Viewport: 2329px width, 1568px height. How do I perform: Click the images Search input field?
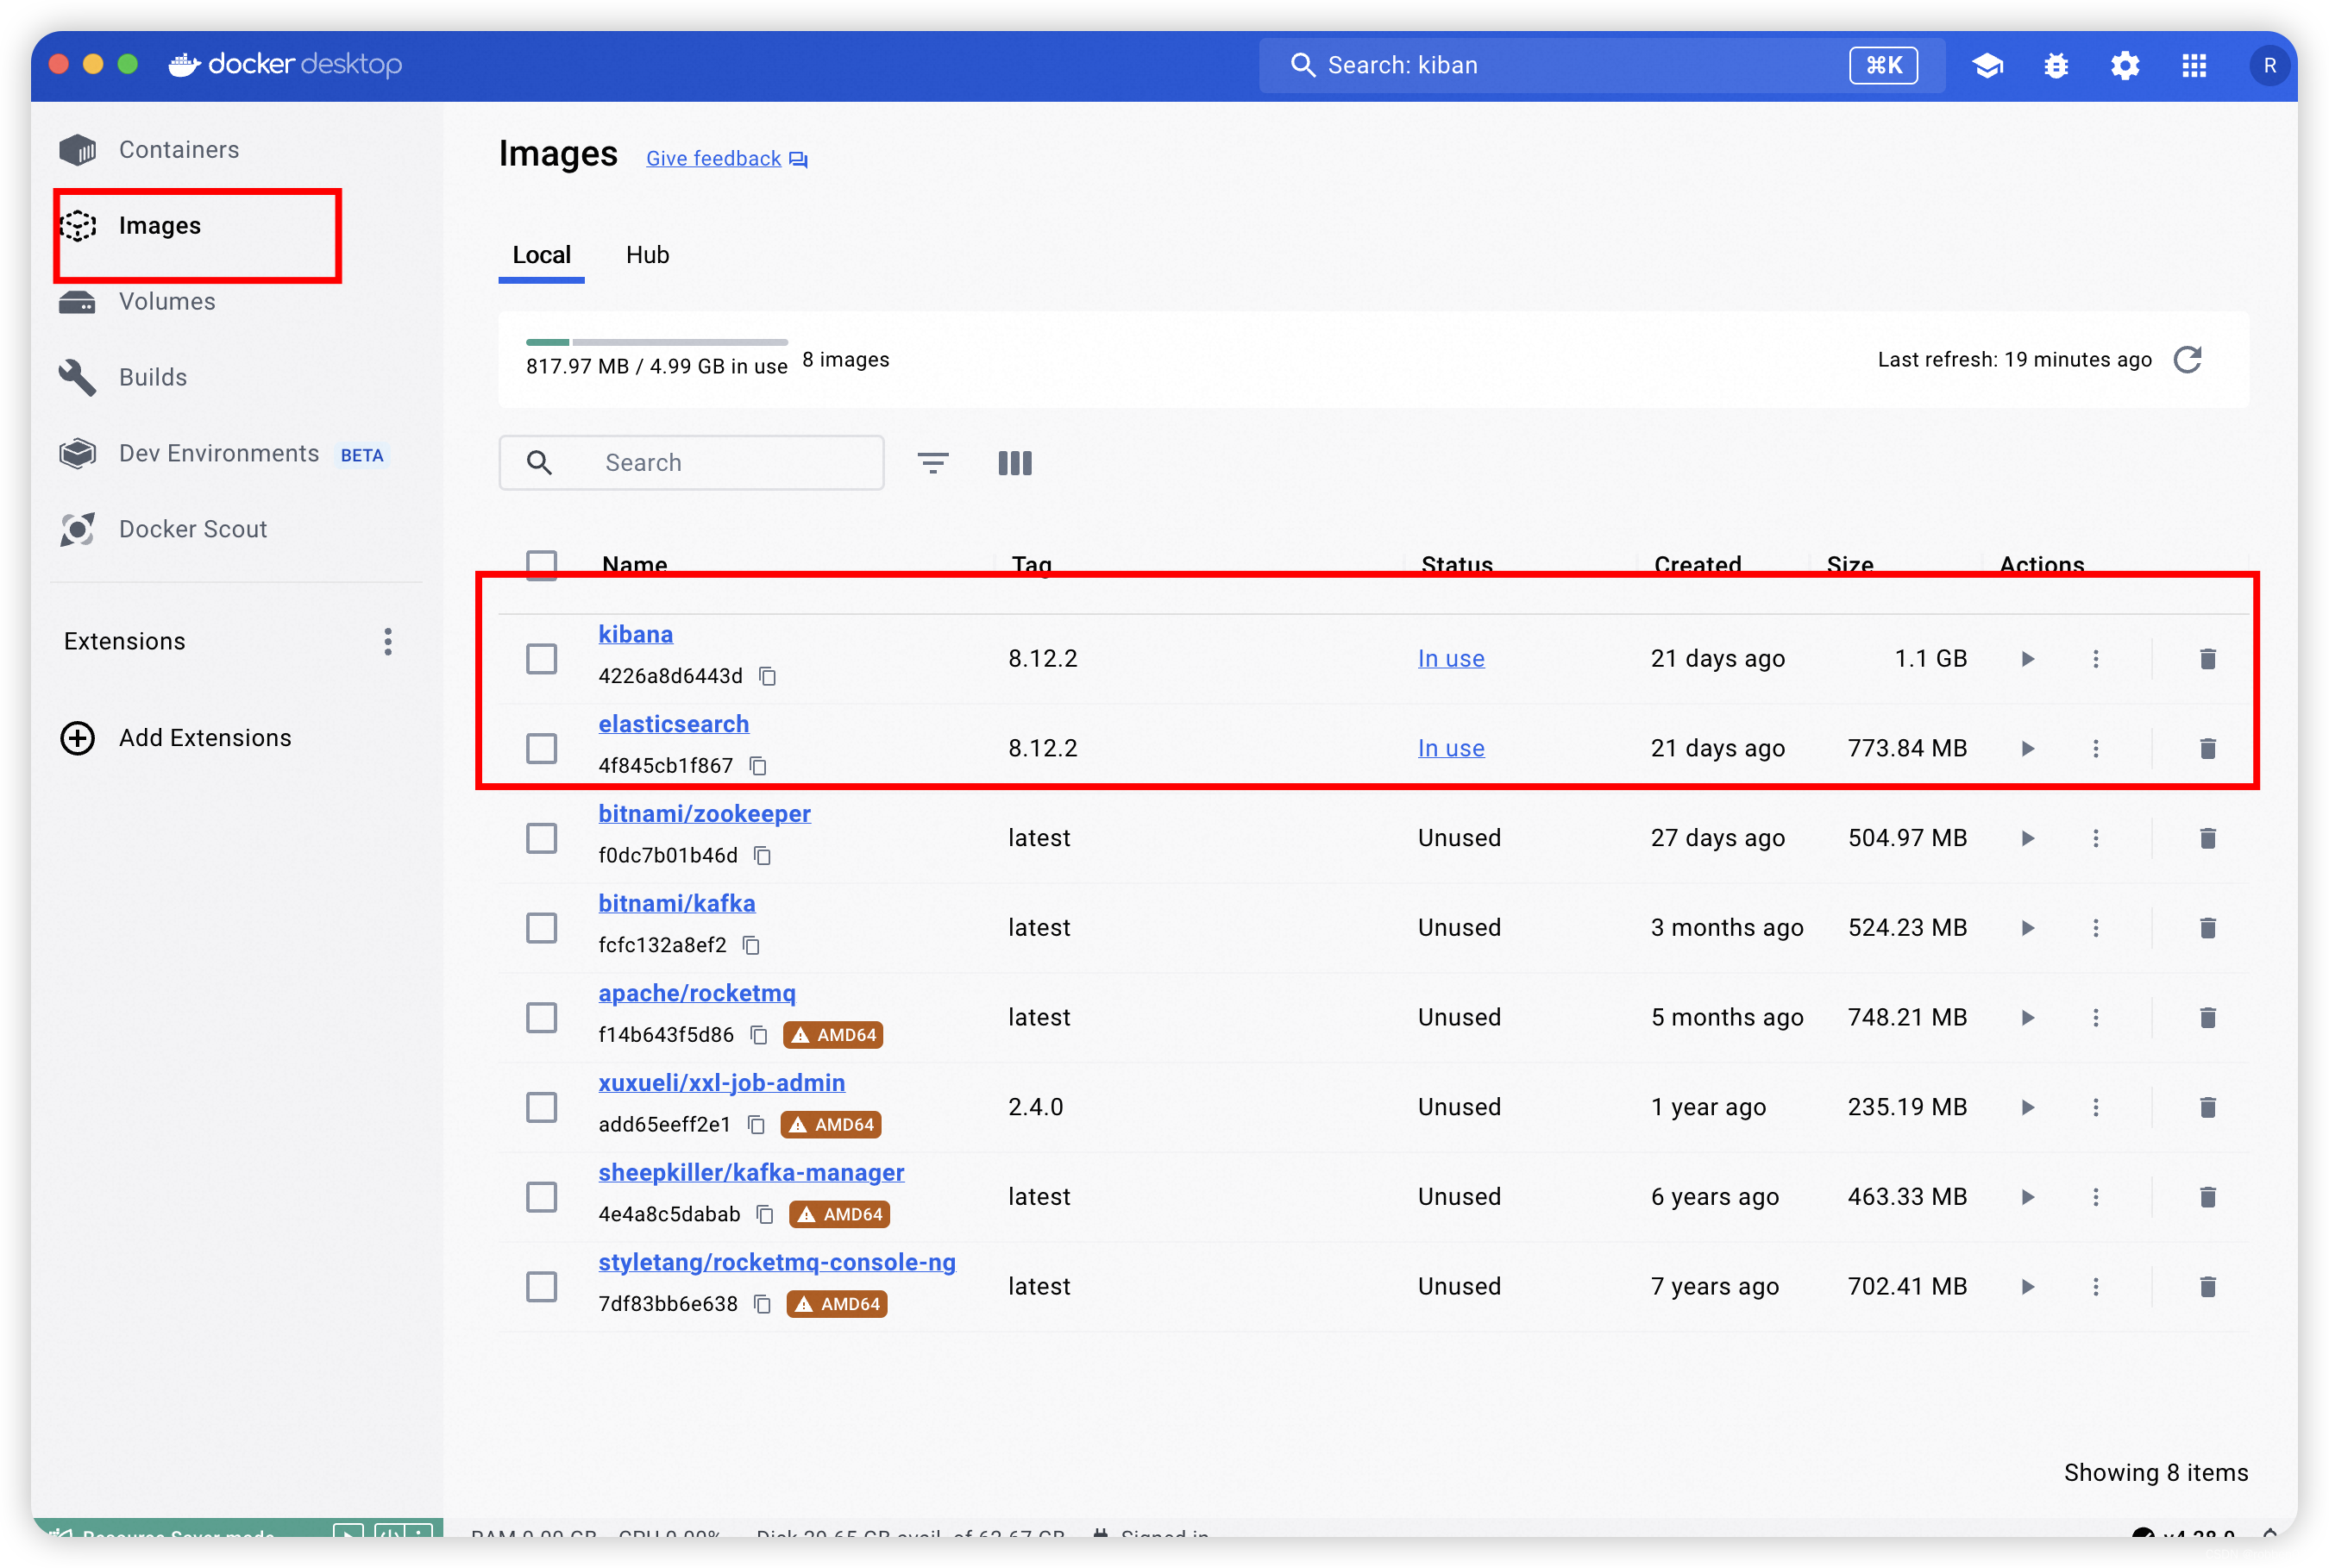(691, 463)
